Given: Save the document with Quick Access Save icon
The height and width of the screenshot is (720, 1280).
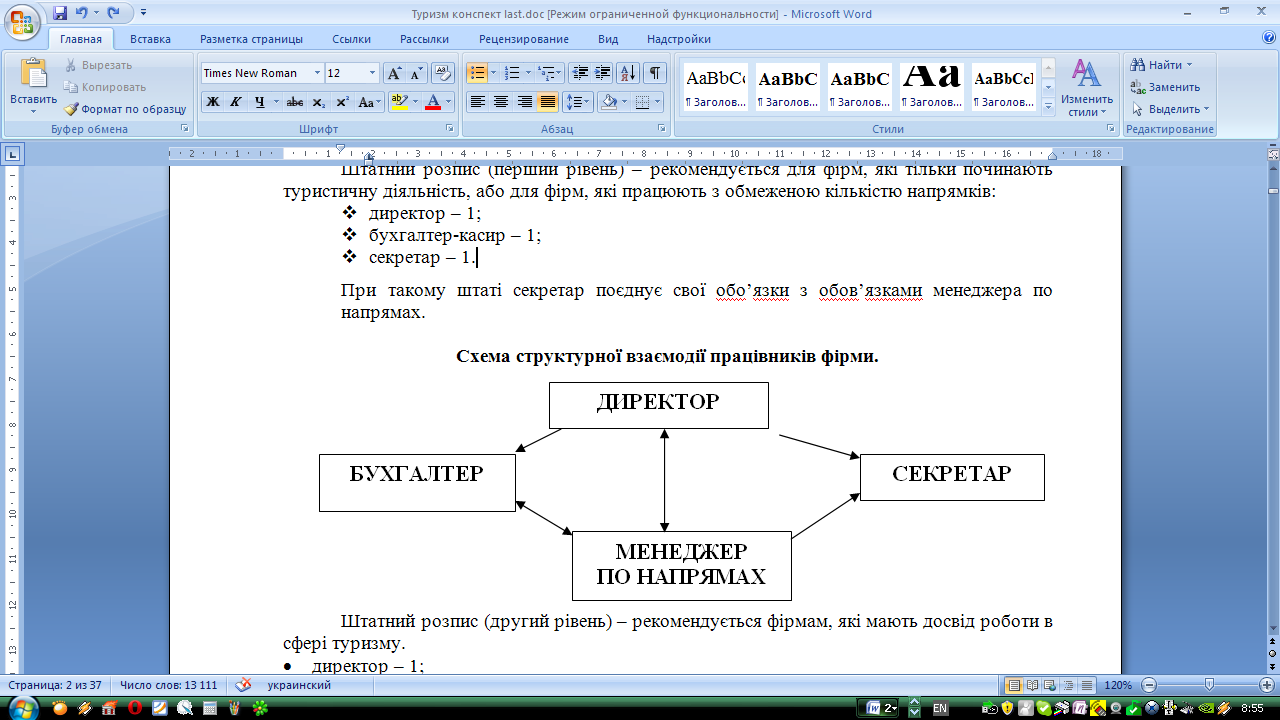Looking at the screenshot, I should click(x=60, y=13).
